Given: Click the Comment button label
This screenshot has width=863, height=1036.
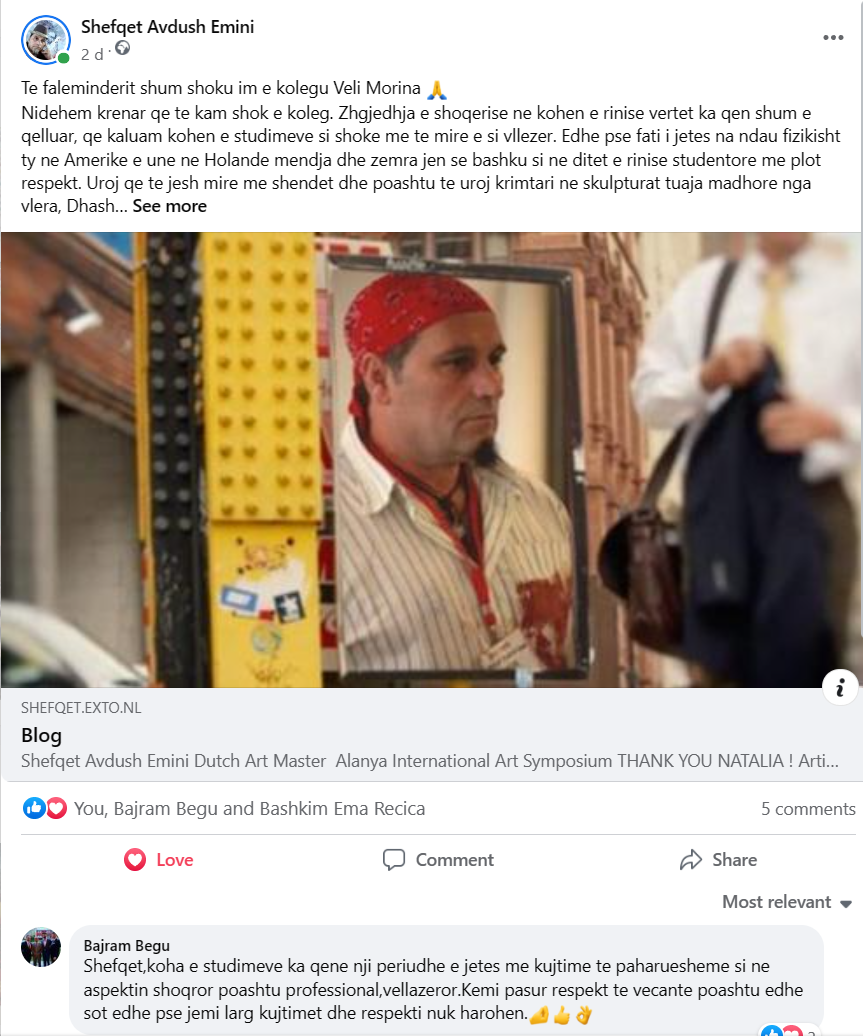Looking at the screenshot, I should [x=455, y=860].
